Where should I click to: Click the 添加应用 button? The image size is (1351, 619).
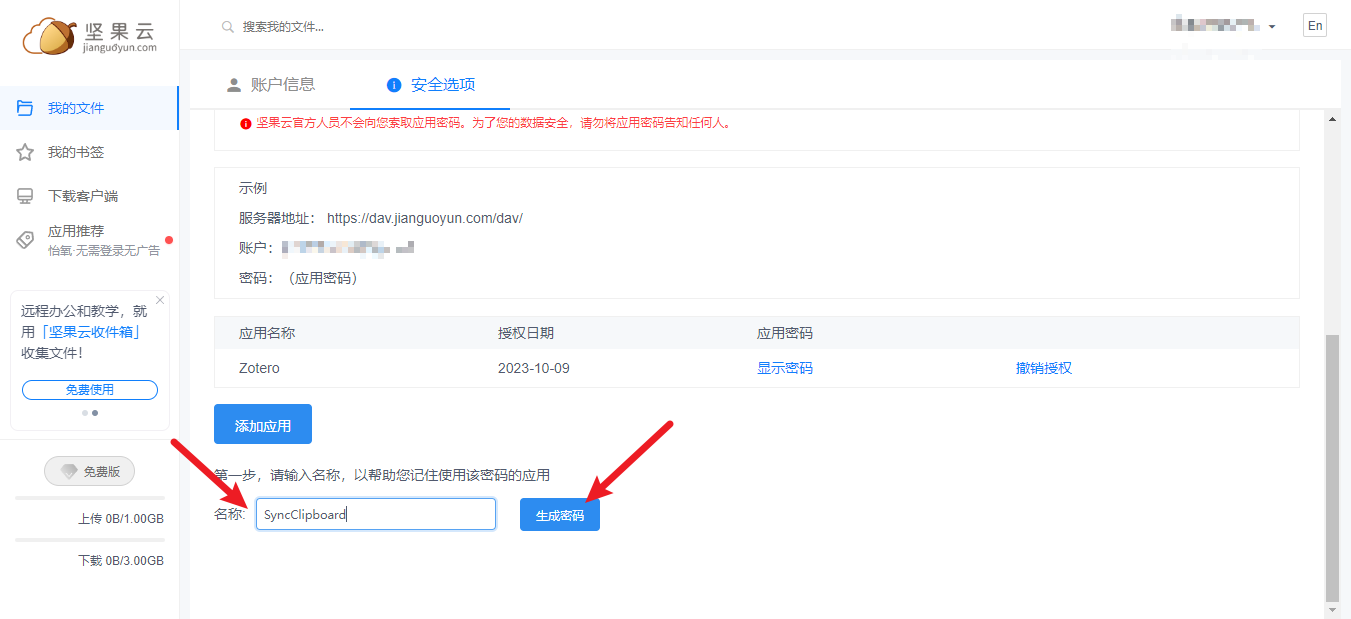262,423
